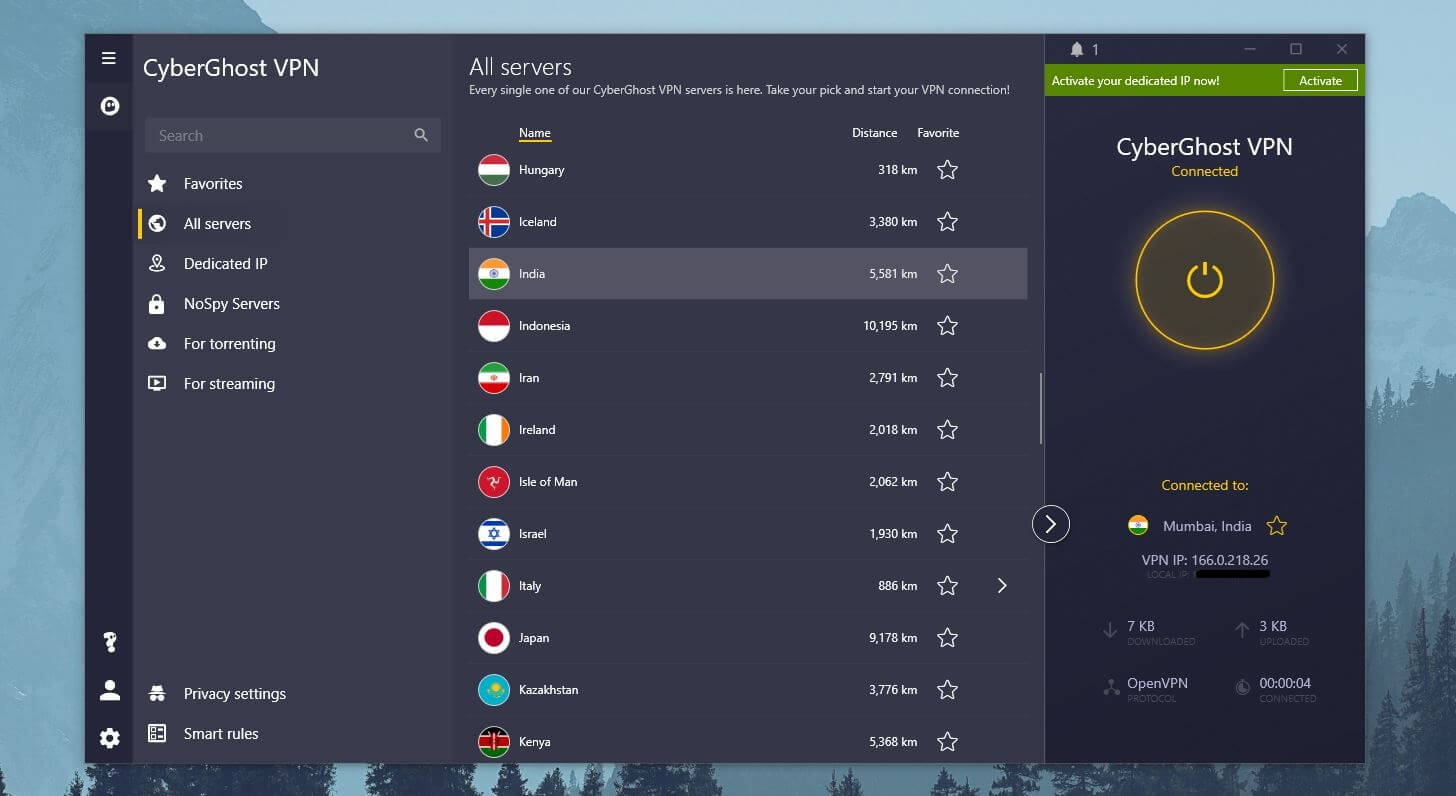This screenshot has width=1456, height=796.
Task: Click the CyberGhost ghost logo icon
Action: (x=110, y=105)
